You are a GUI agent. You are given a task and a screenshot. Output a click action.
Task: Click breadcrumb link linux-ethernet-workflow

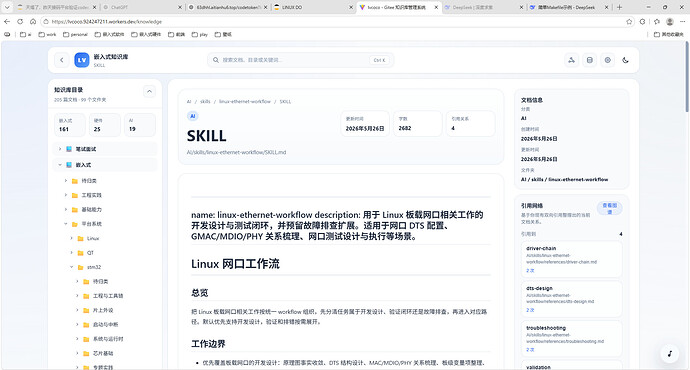click(x=245, y=101)
